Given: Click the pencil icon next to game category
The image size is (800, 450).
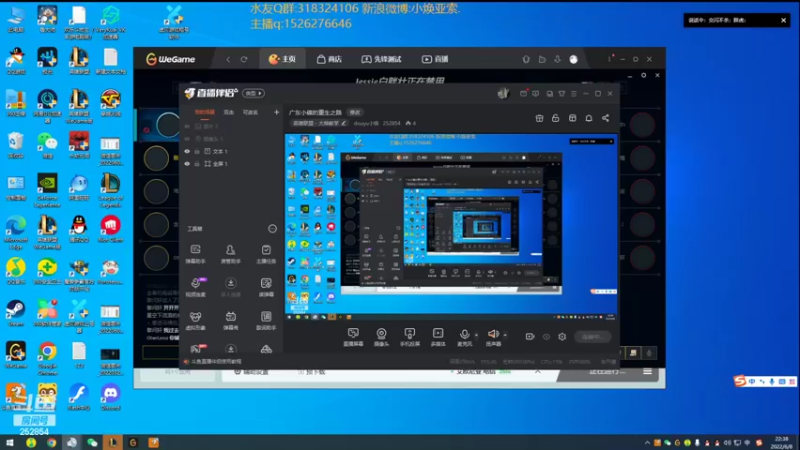Looking at the screenshot, I should tap(344, 123).
